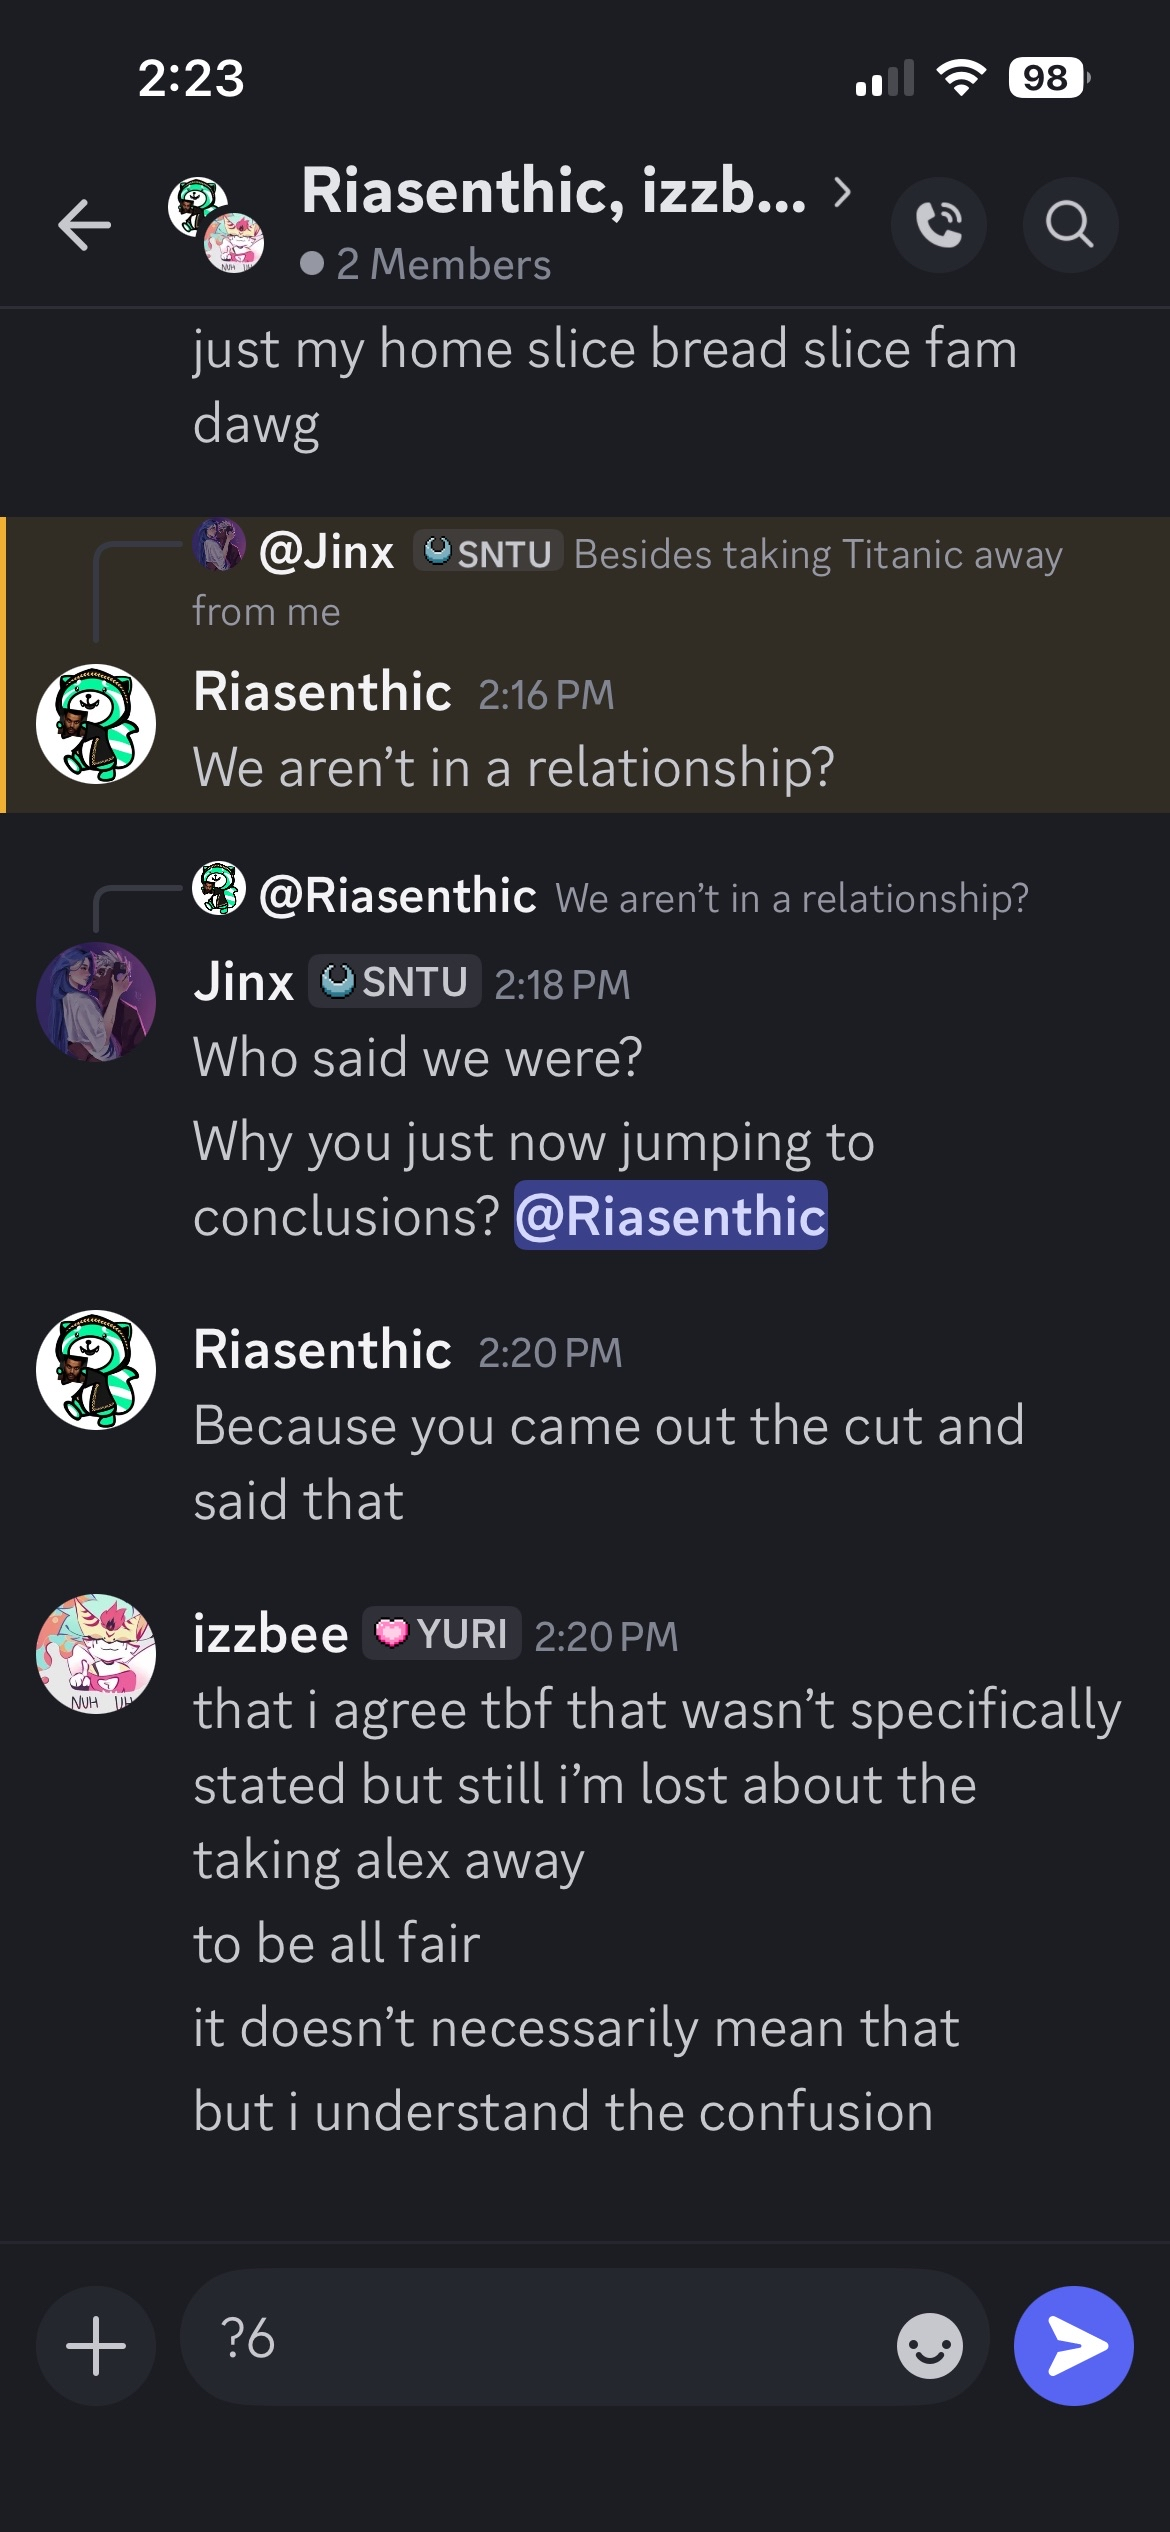Start a voice call

coord(938,224)
